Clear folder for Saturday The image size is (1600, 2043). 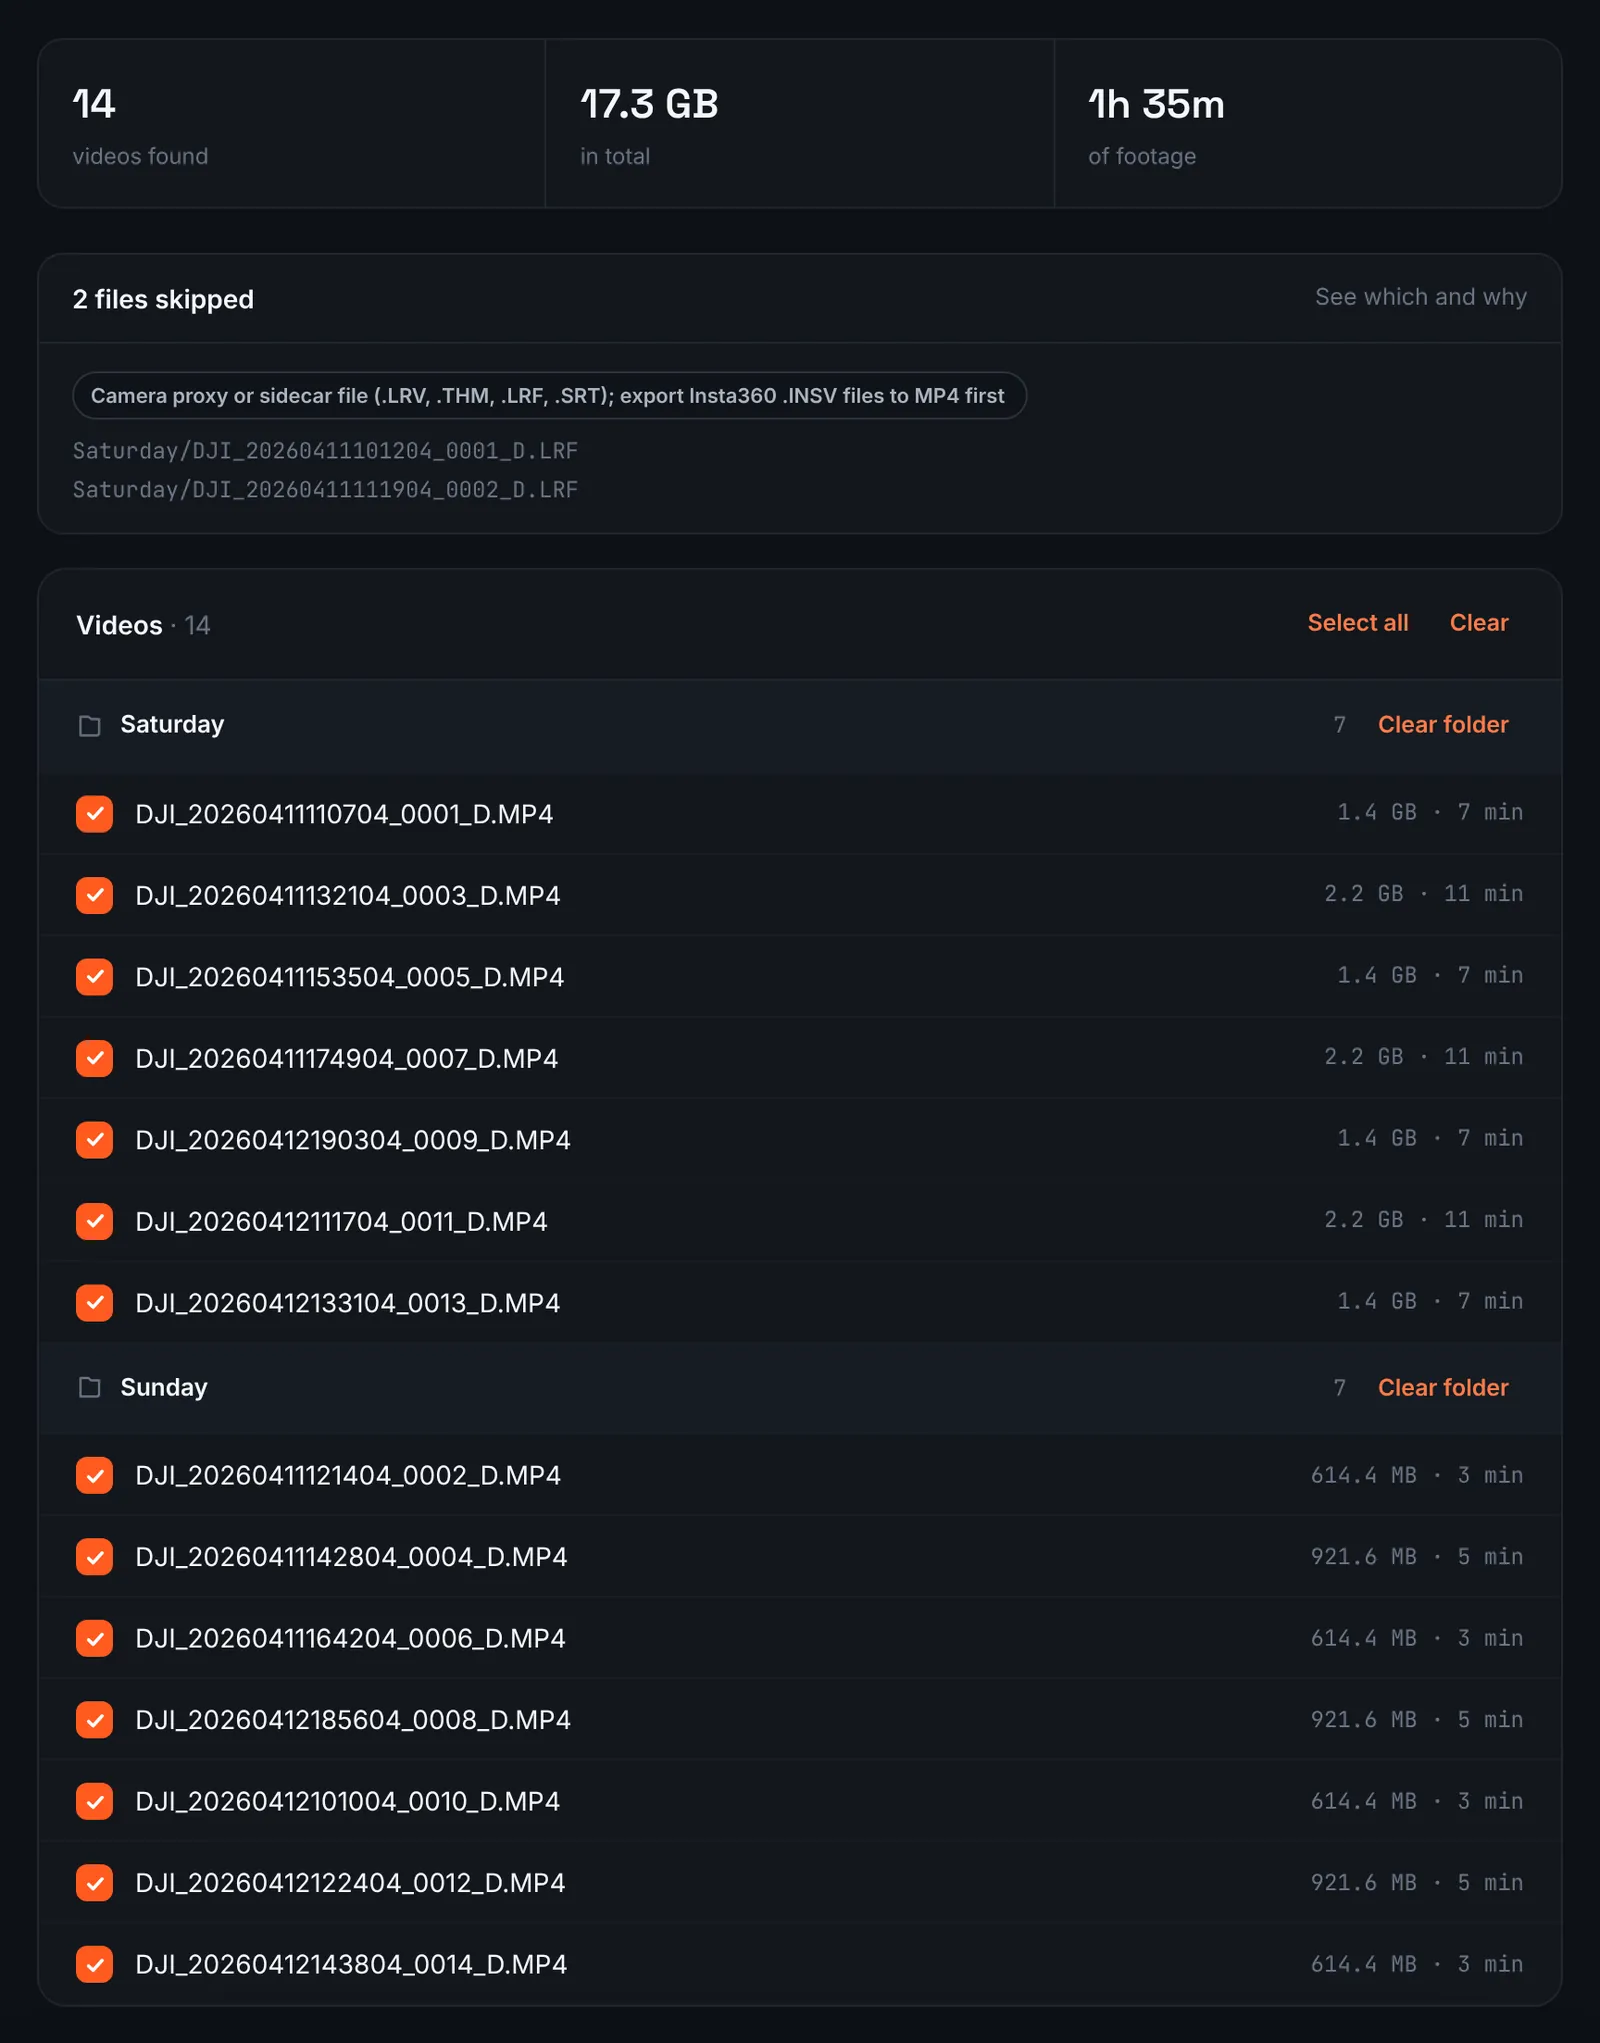click(1442, 725)
